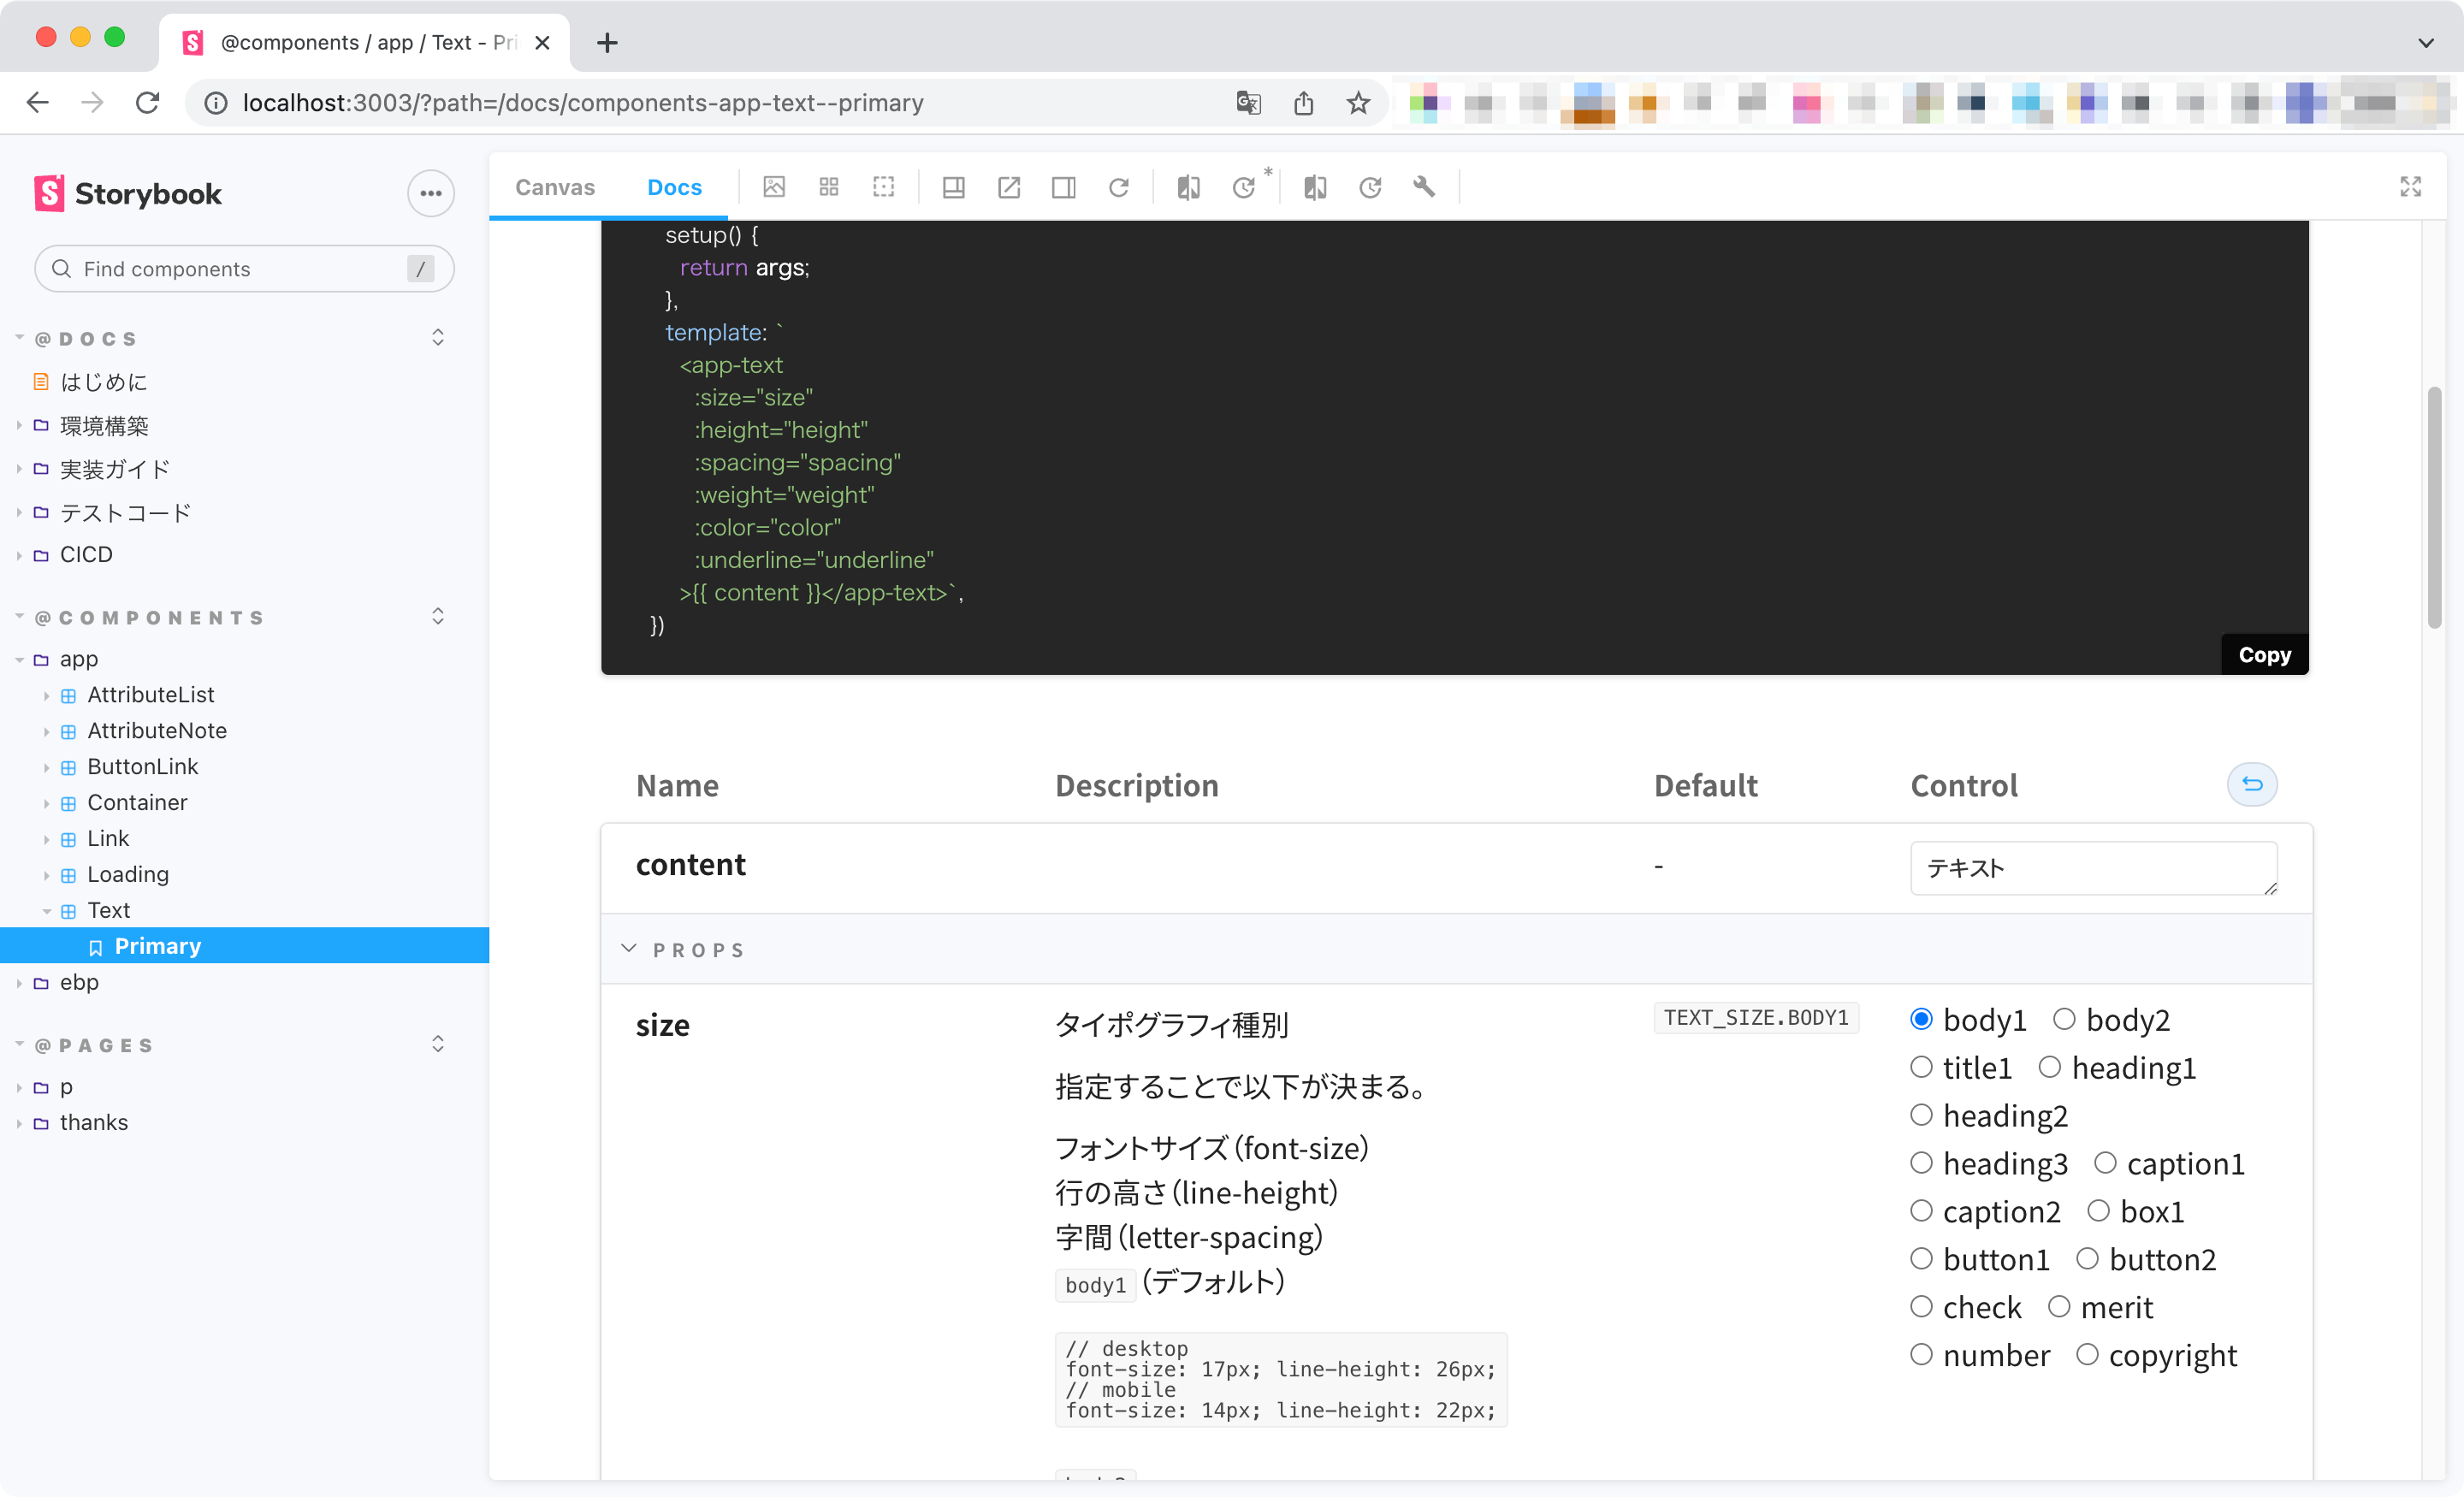Expand the ButtonLink component tree item

(142, 767)
